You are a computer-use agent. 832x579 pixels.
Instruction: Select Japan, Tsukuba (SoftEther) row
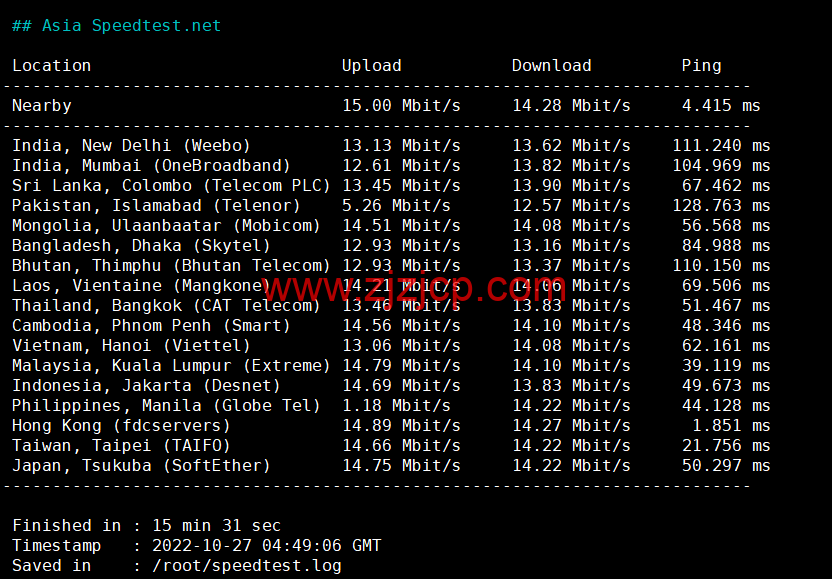pyautogui.click(x=141, y=466)
